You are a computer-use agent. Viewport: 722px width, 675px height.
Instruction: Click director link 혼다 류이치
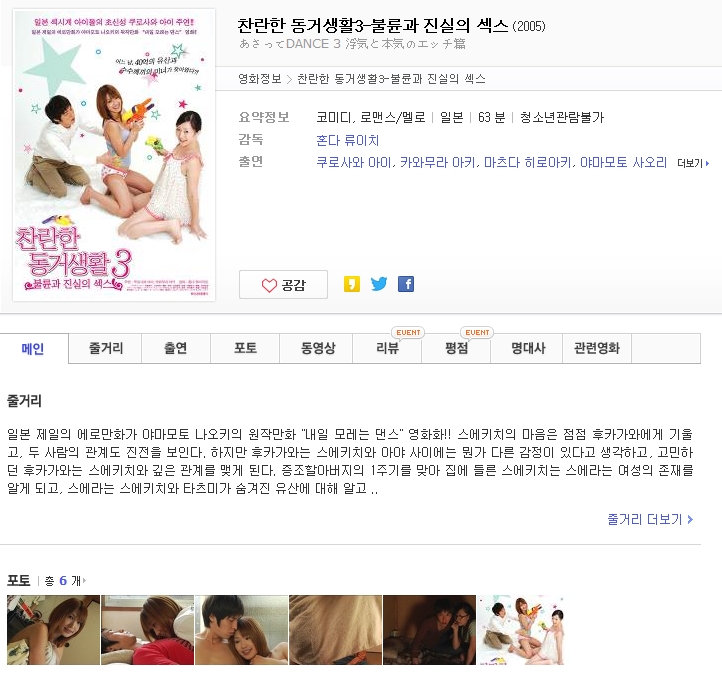[348, 140]
